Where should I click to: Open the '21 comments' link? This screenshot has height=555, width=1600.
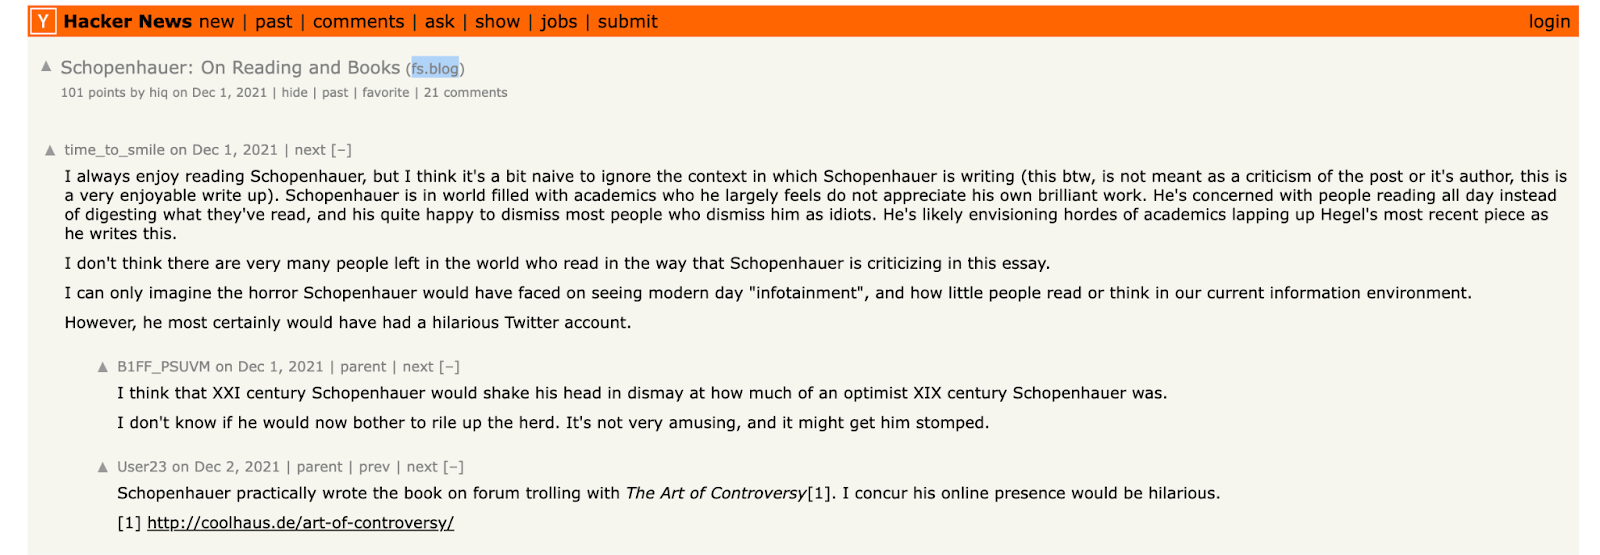click(465, 93)
